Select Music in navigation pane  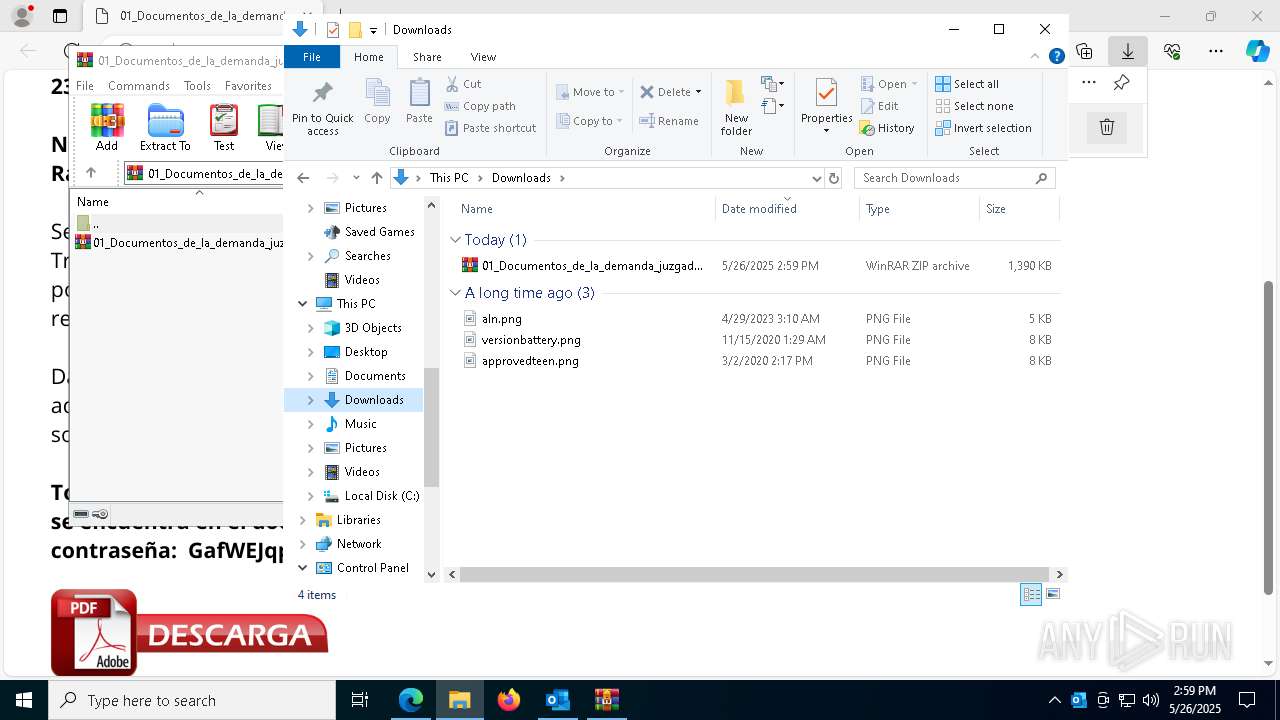point(360,424)
